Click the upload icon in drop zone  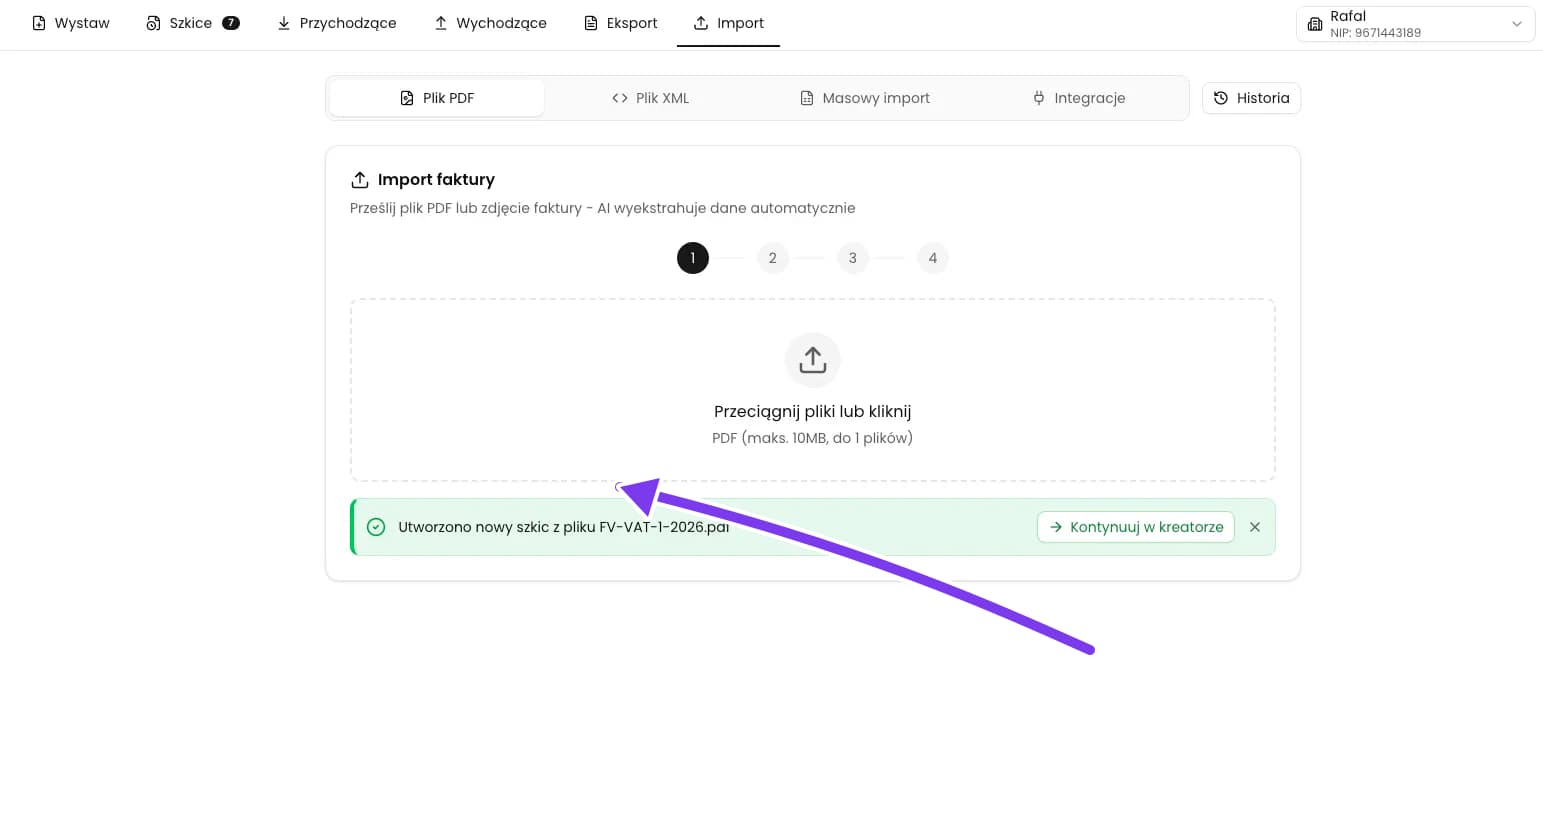point(813,360)
